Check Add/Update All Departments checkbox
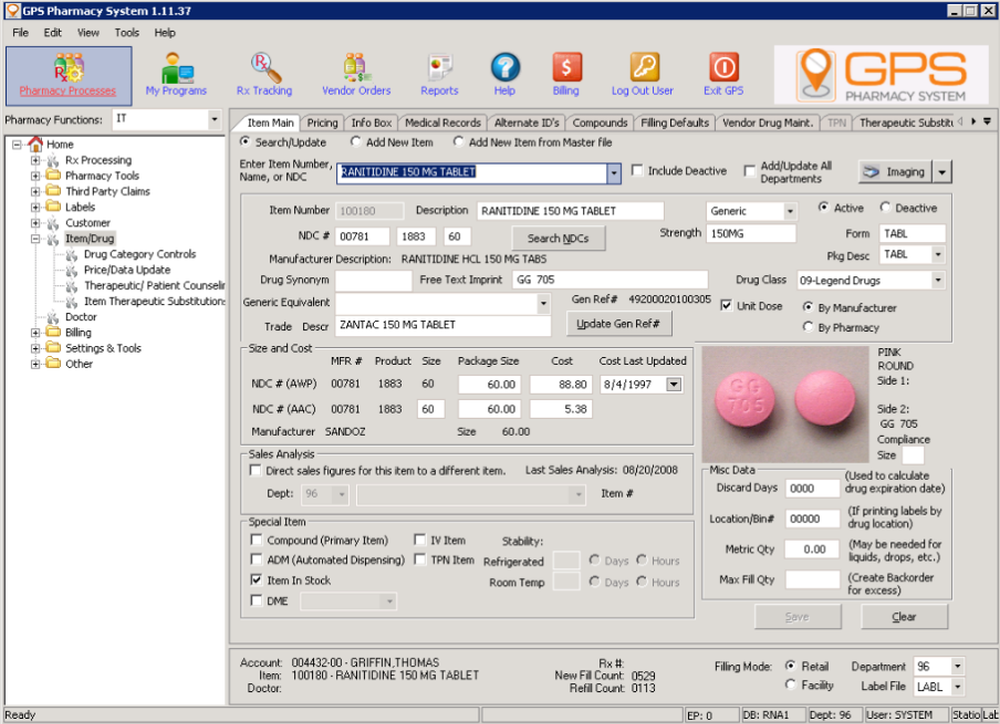 [750, 170]
